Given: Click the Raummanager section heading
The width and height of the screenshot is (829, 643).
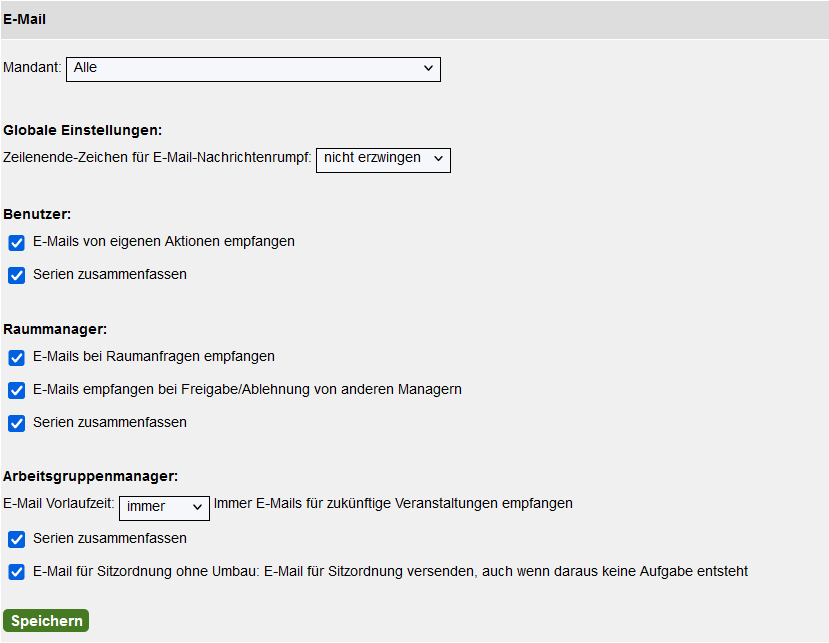Looking at the screenshot, I should [55, 329].
